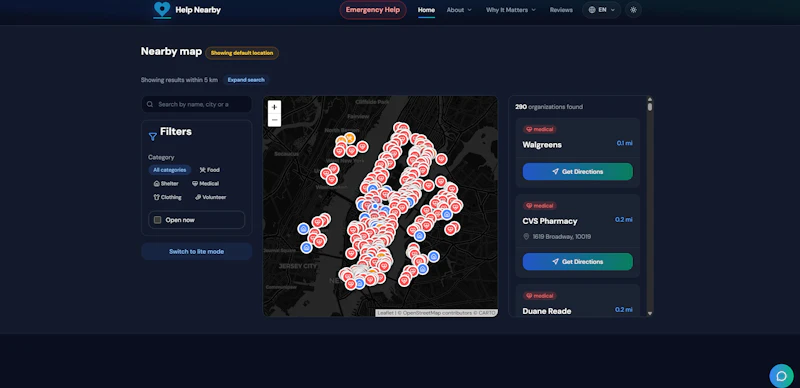Click the medical tag on CVS Pharmacy card
This screenshot has width=800, height=388.
(x=540, y=206)
